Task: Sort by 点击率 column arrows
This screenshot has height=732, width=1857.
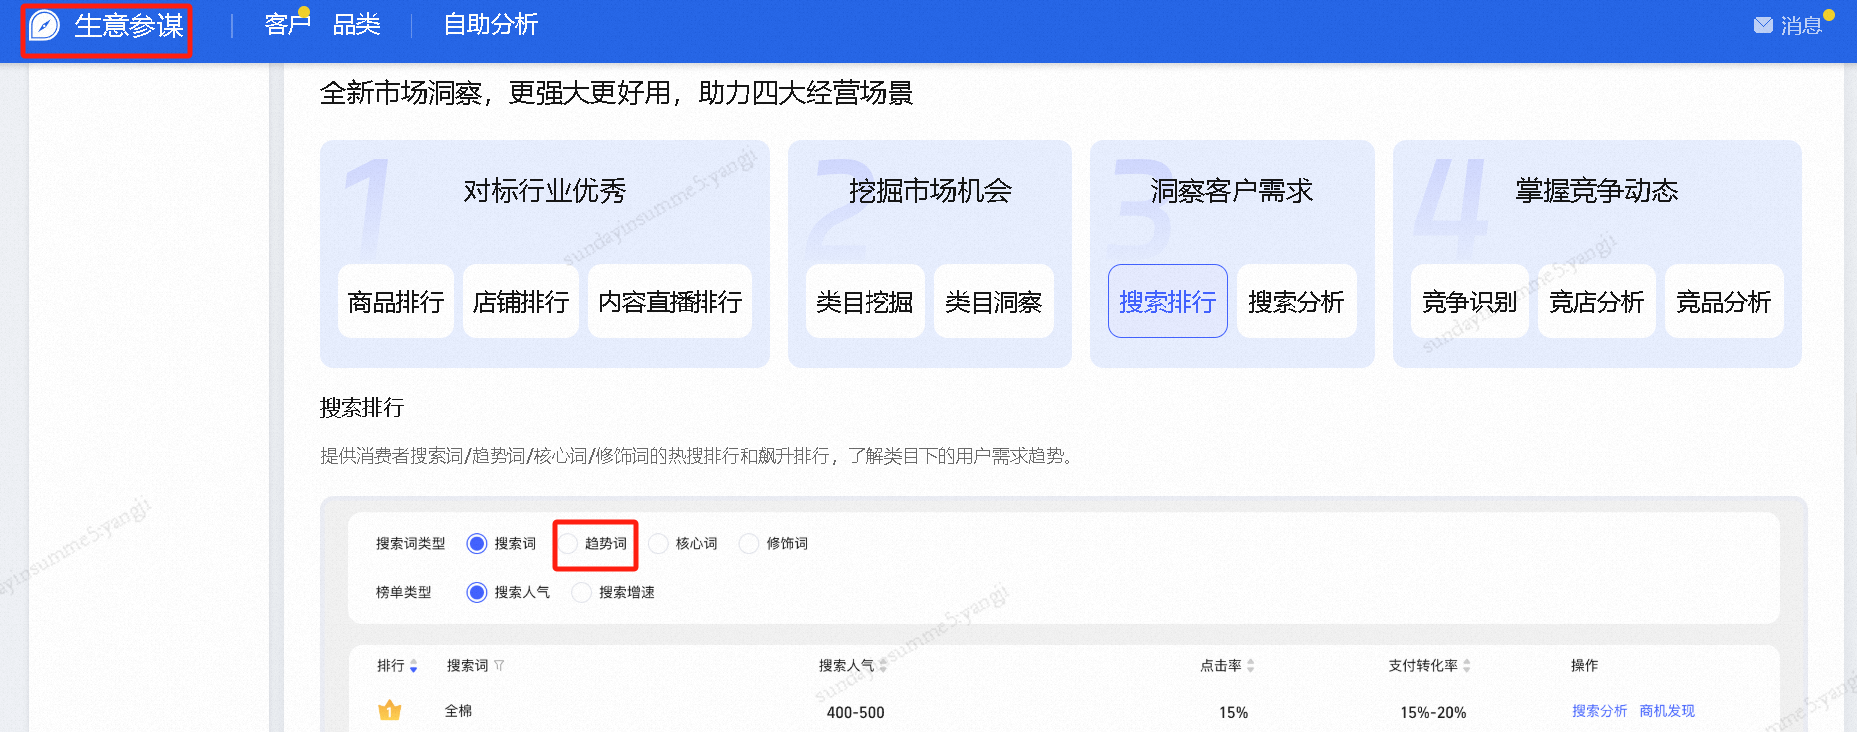Action: coord(1250,666)
